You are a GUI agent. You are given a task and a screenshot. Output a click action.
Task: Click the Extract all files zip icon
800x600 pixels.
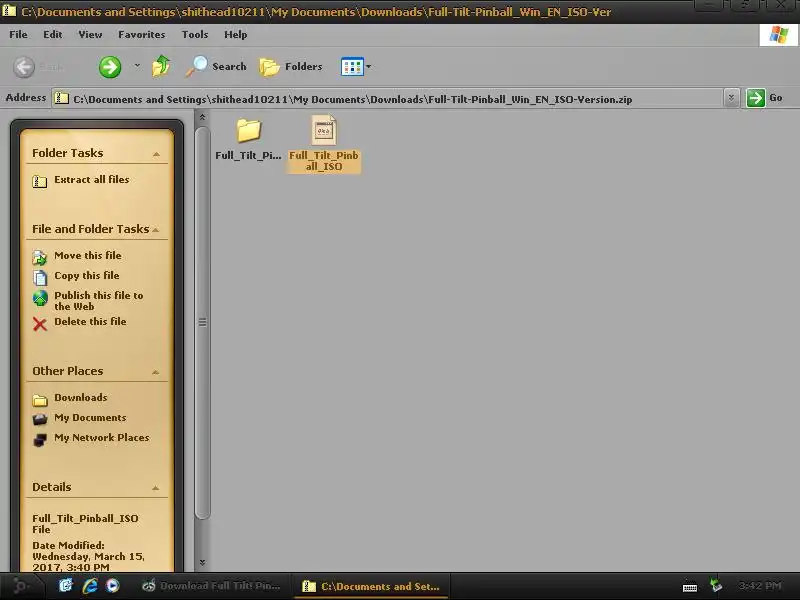pos(40,181)
